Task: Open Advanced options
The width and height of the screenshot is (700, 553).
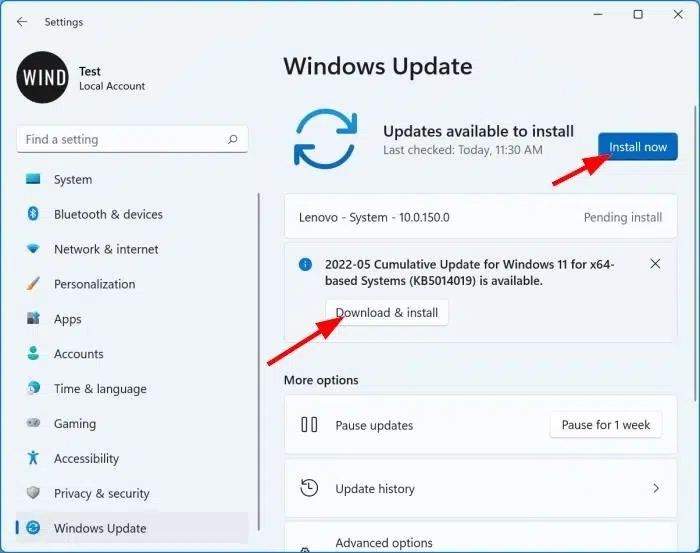Action: (x=480, y=537)
